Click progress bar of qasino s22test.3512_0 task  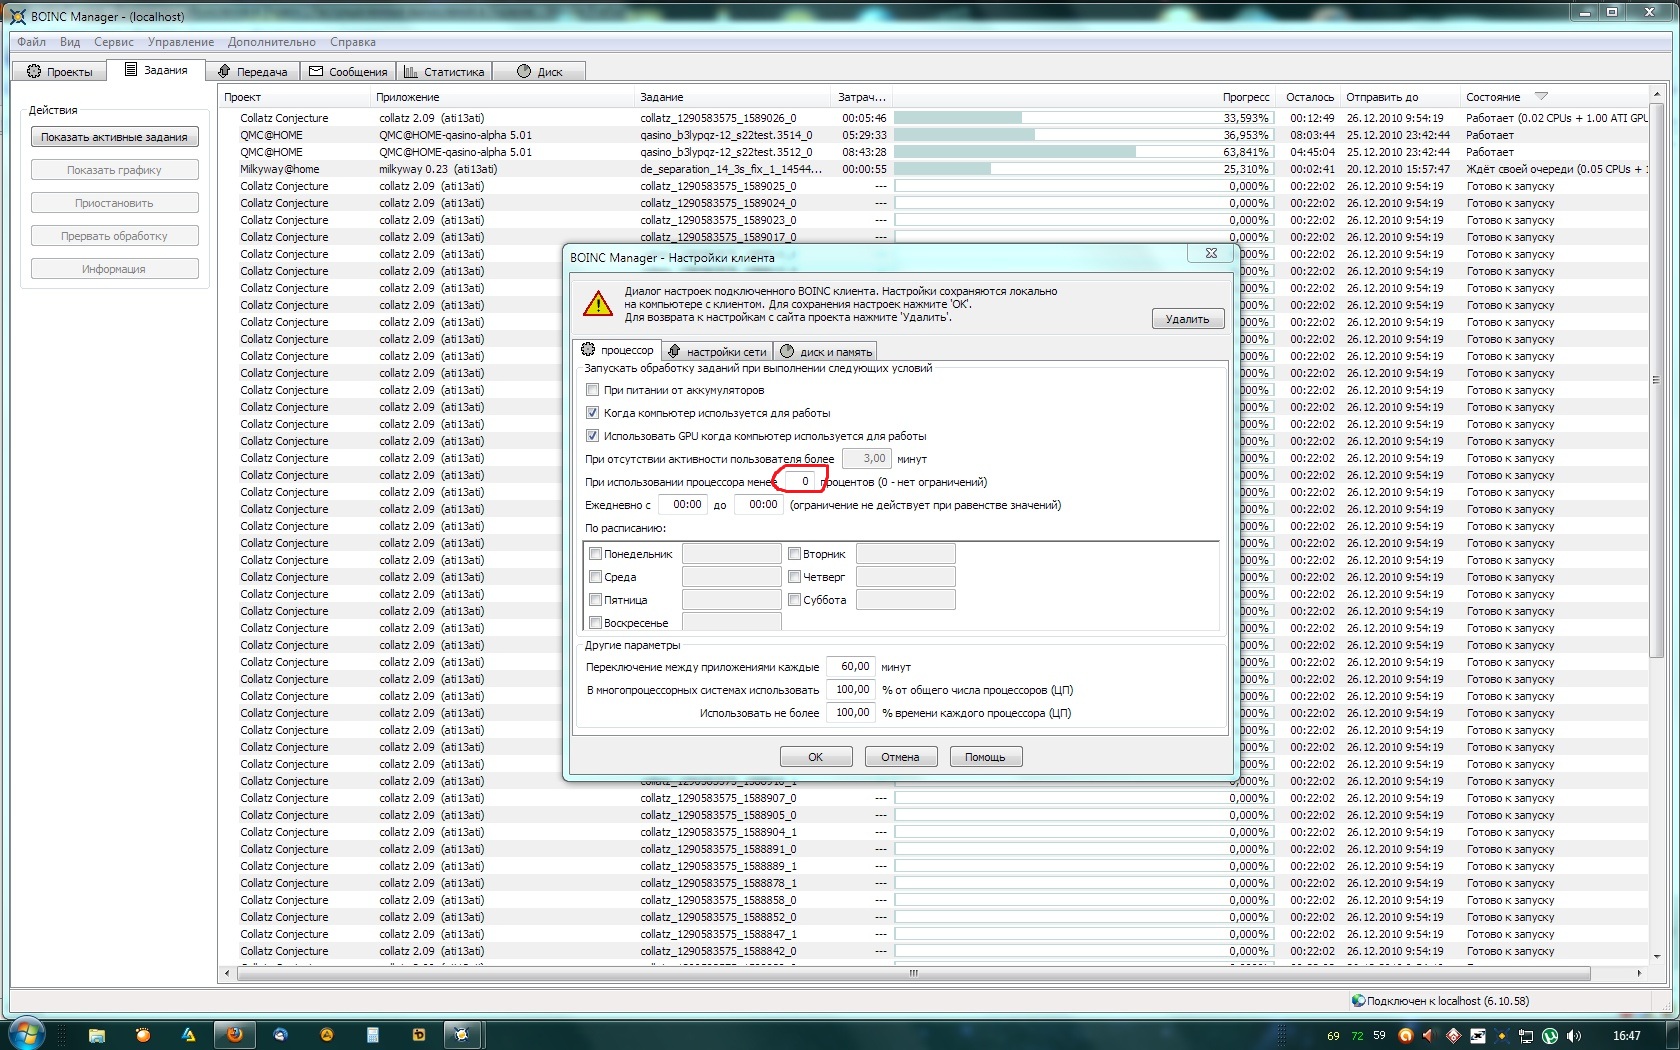(x=1083, y=152)
